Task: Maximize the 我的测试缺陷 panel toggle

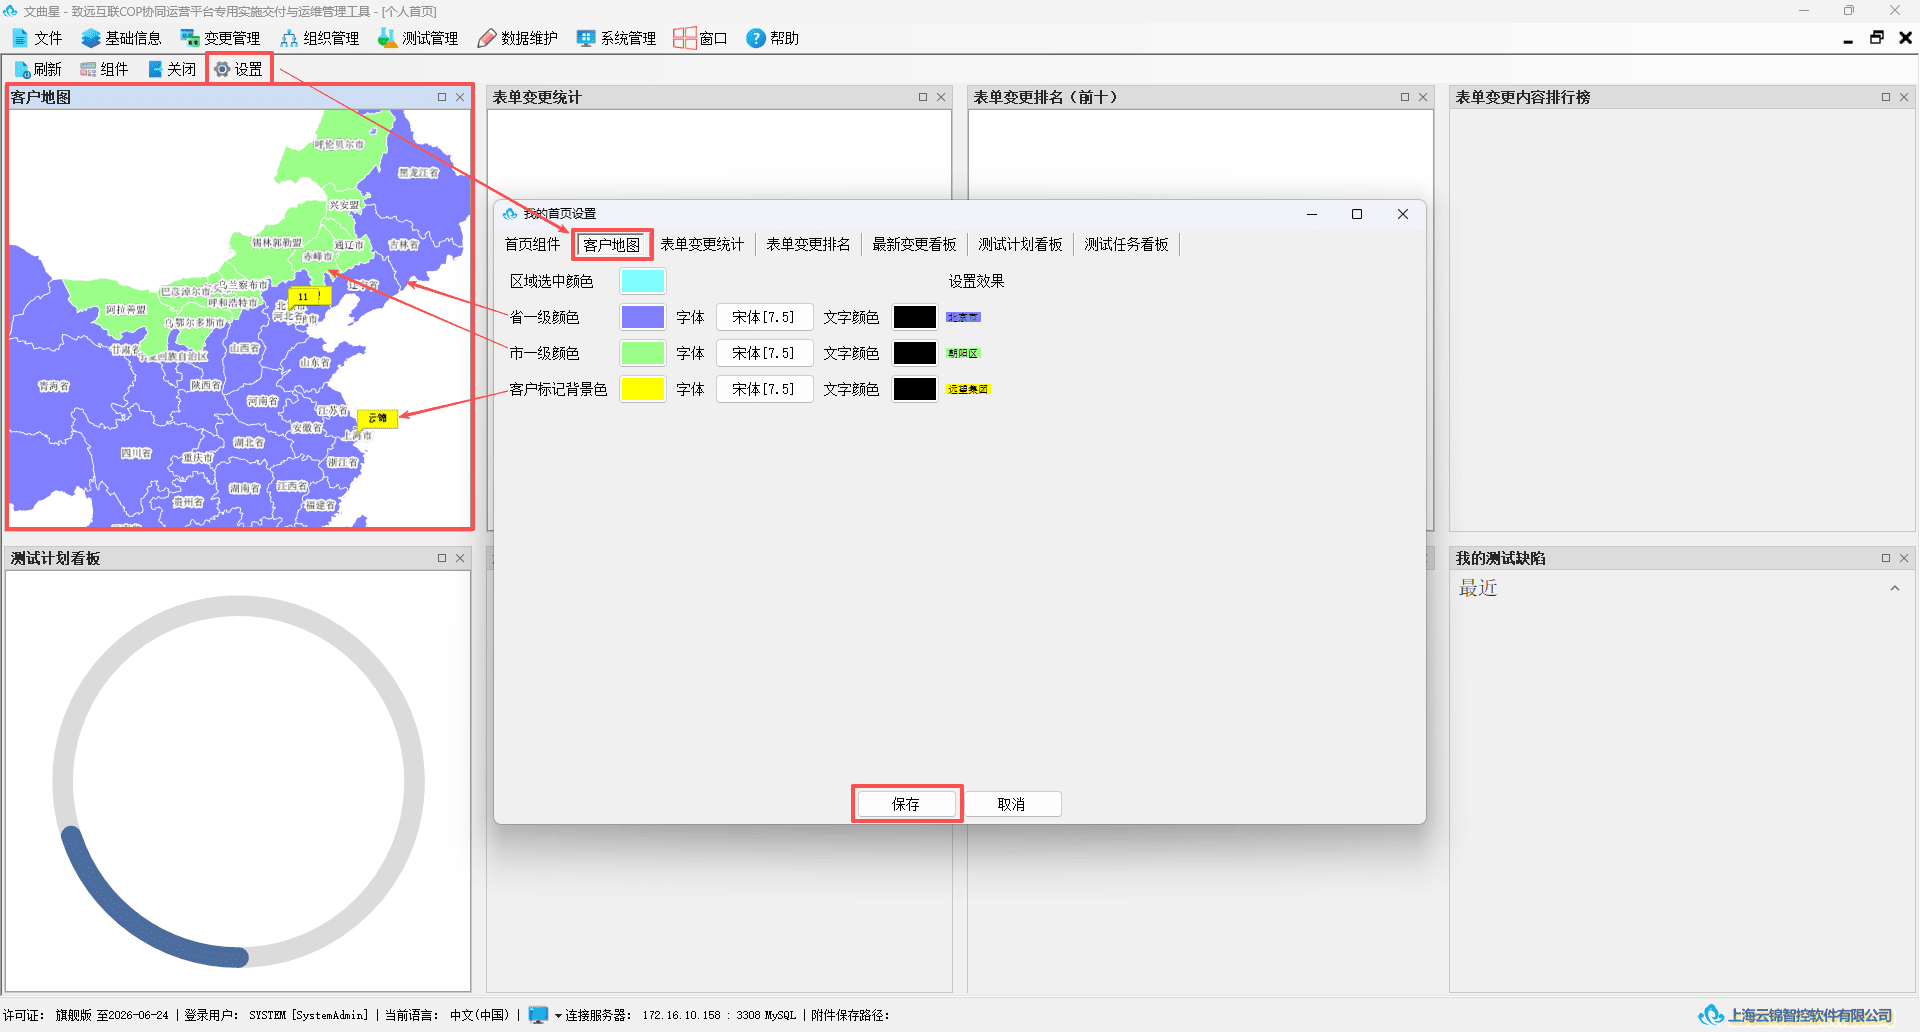Action: (1886, 558)
